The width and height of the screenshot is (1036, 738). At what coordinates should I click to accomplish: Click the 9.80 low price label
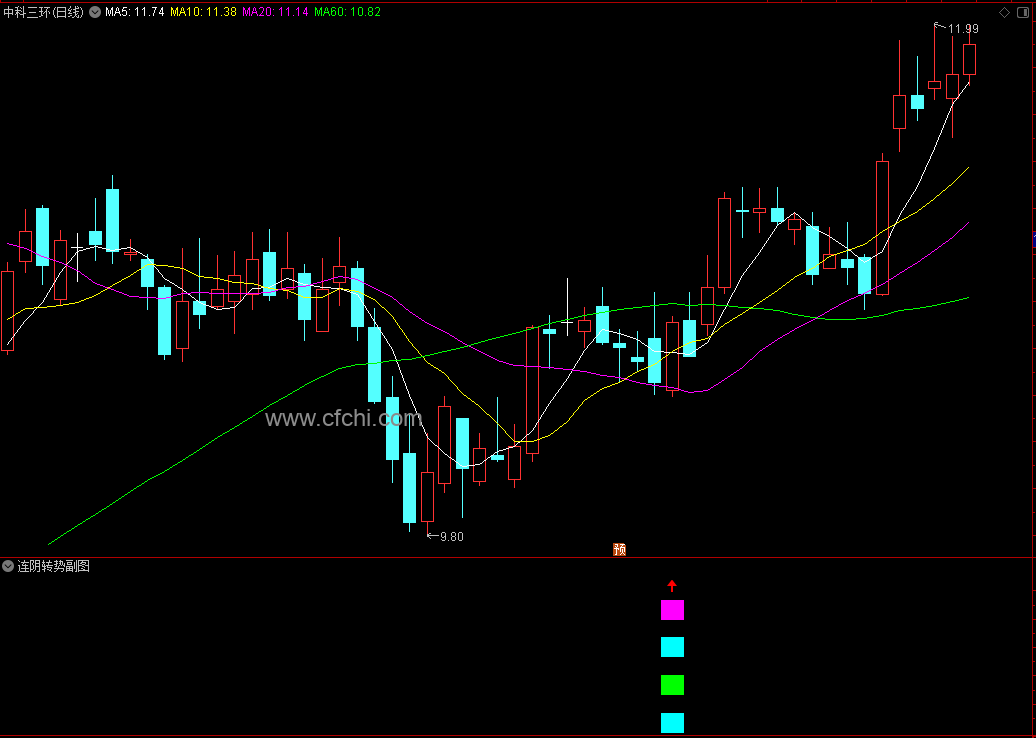point(452,536)
